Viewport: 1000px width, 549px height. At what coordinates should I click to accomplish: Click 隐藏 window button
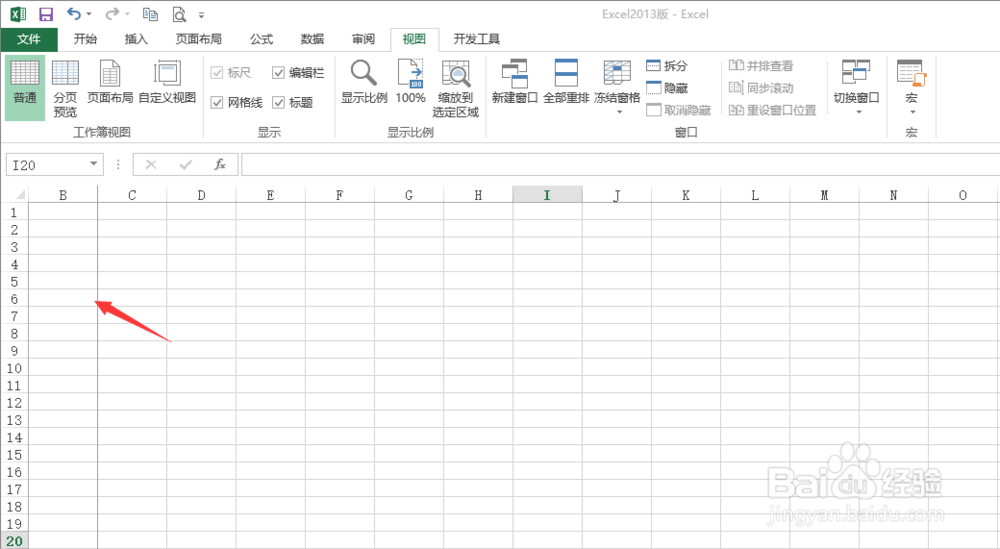666,88
